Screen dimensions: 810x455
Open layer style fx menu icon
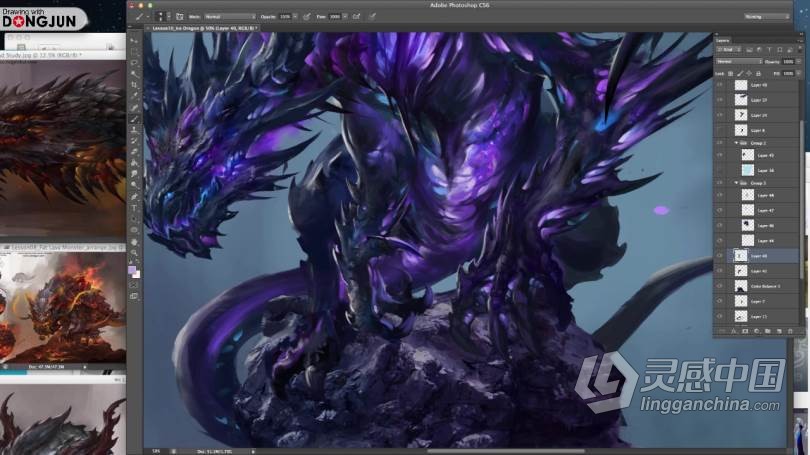pos(734,331)
